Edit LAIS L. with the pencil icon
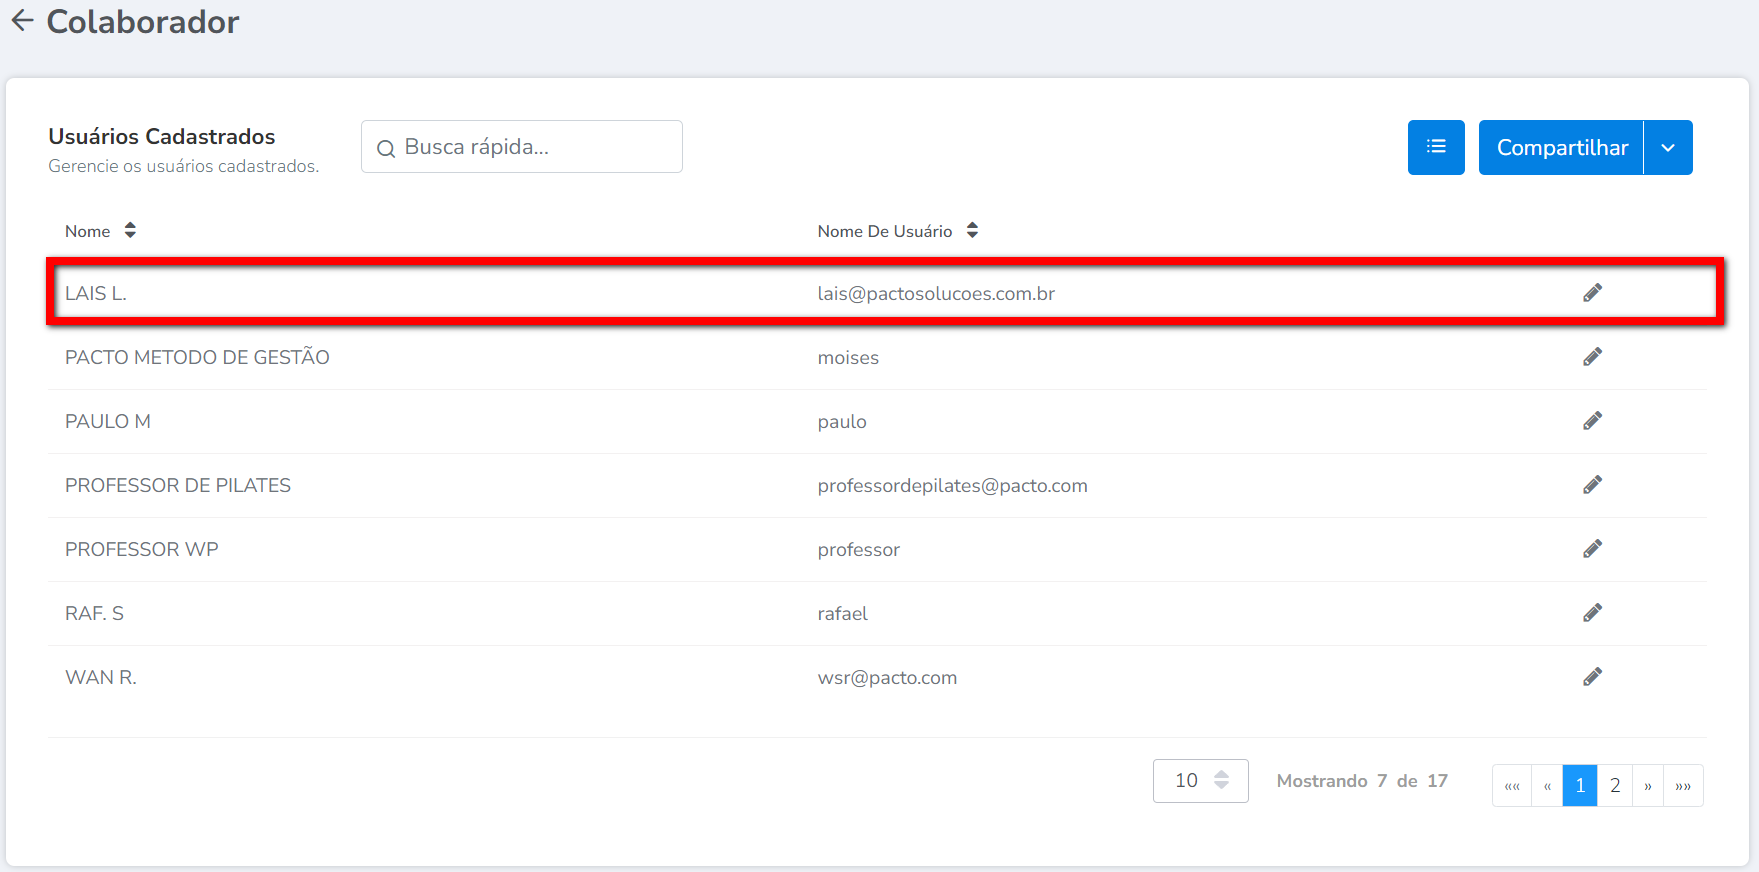Screen dimensions: 1759x872 [1592, 293]
